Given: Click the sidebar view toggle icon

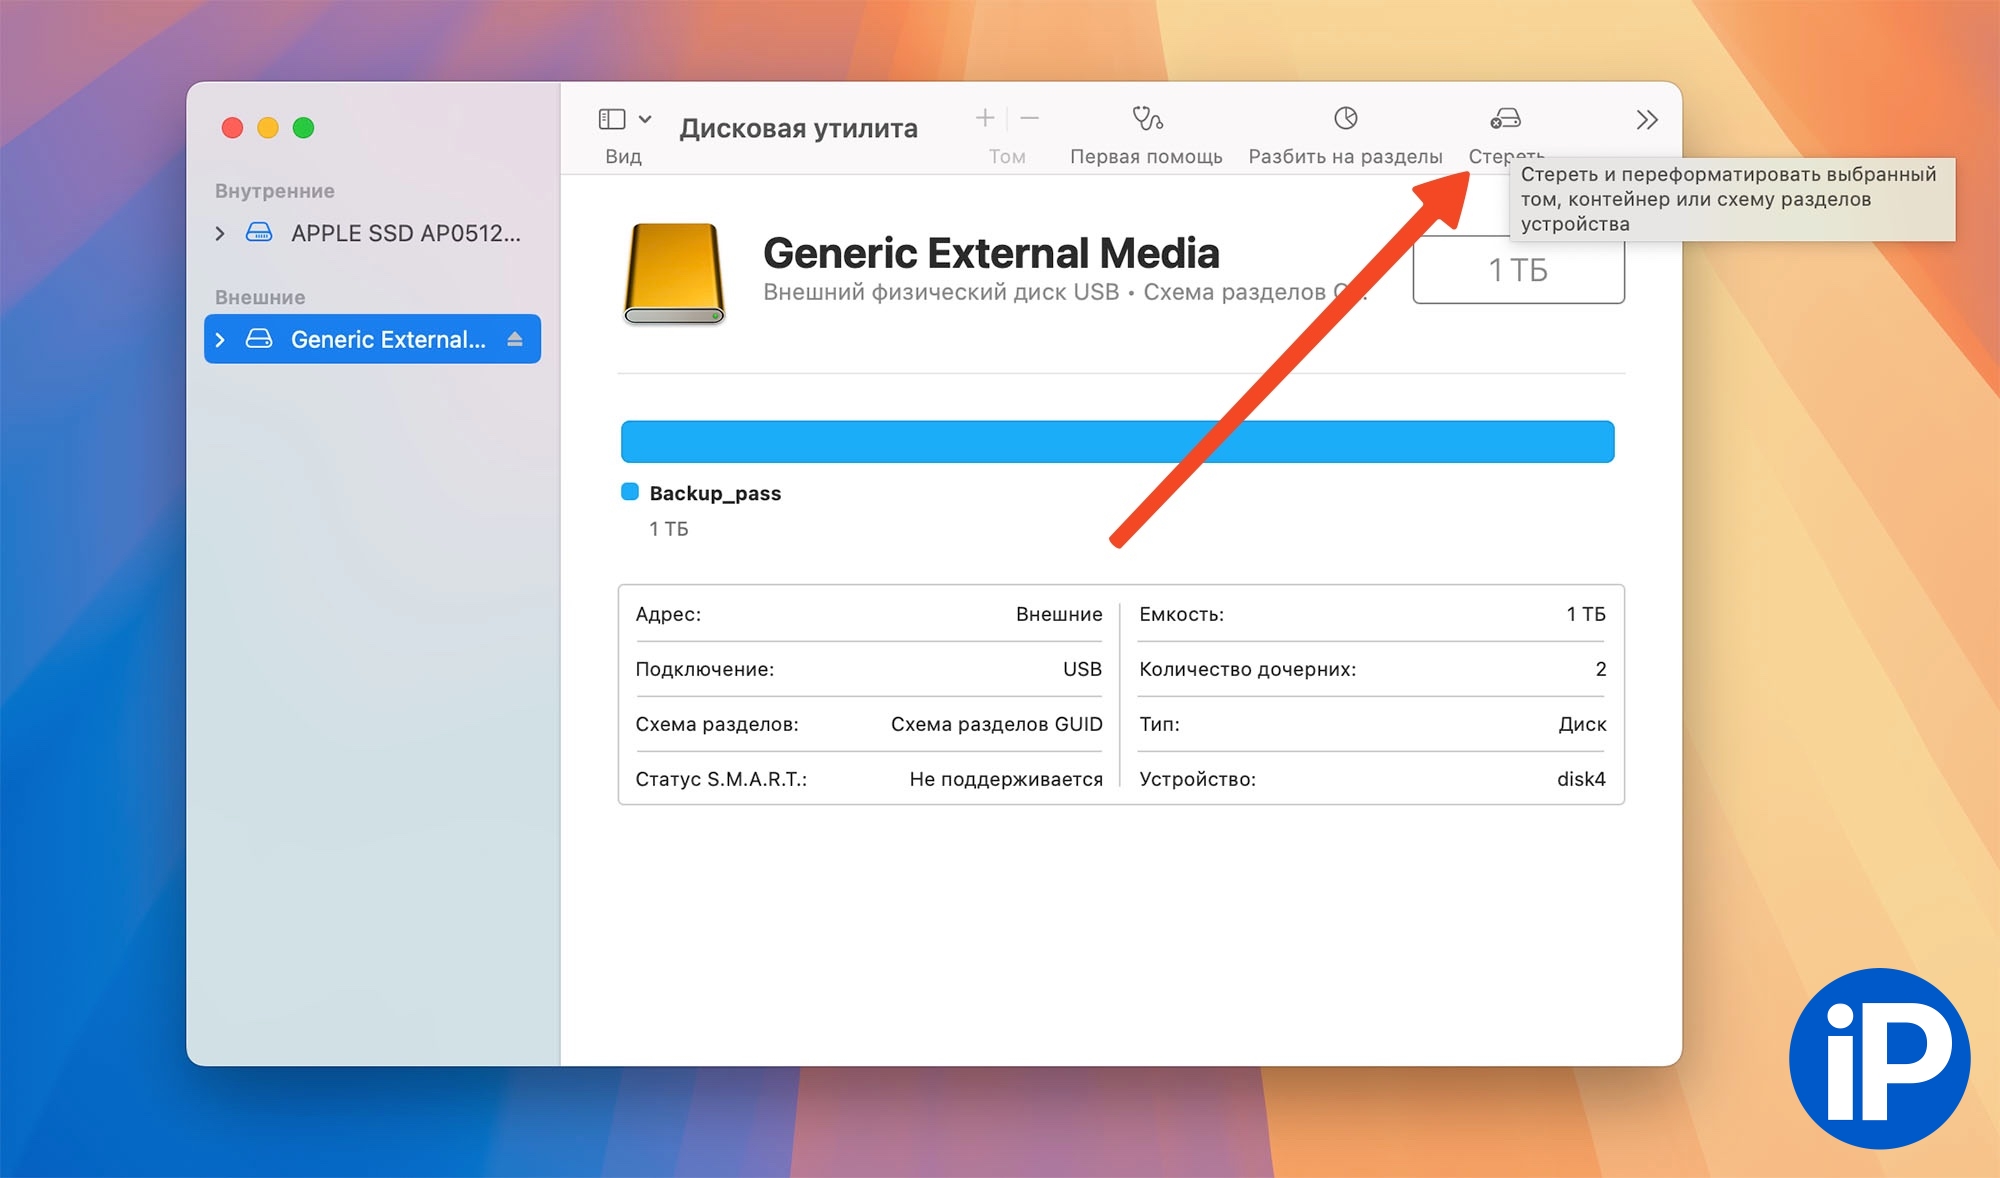Looking at the screenshot, I should (x=612, y=119).
